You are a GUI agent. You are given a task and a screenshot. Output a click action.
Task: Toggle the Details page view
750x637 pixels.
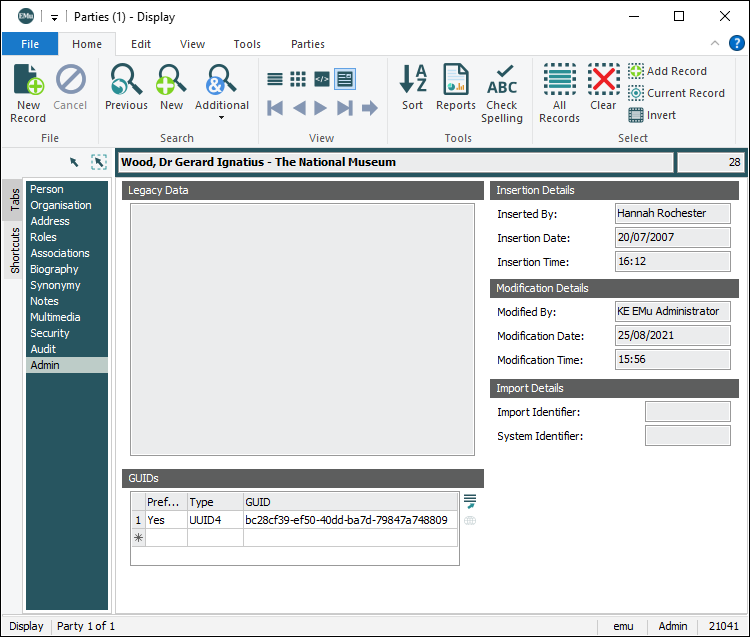point(345,79)
